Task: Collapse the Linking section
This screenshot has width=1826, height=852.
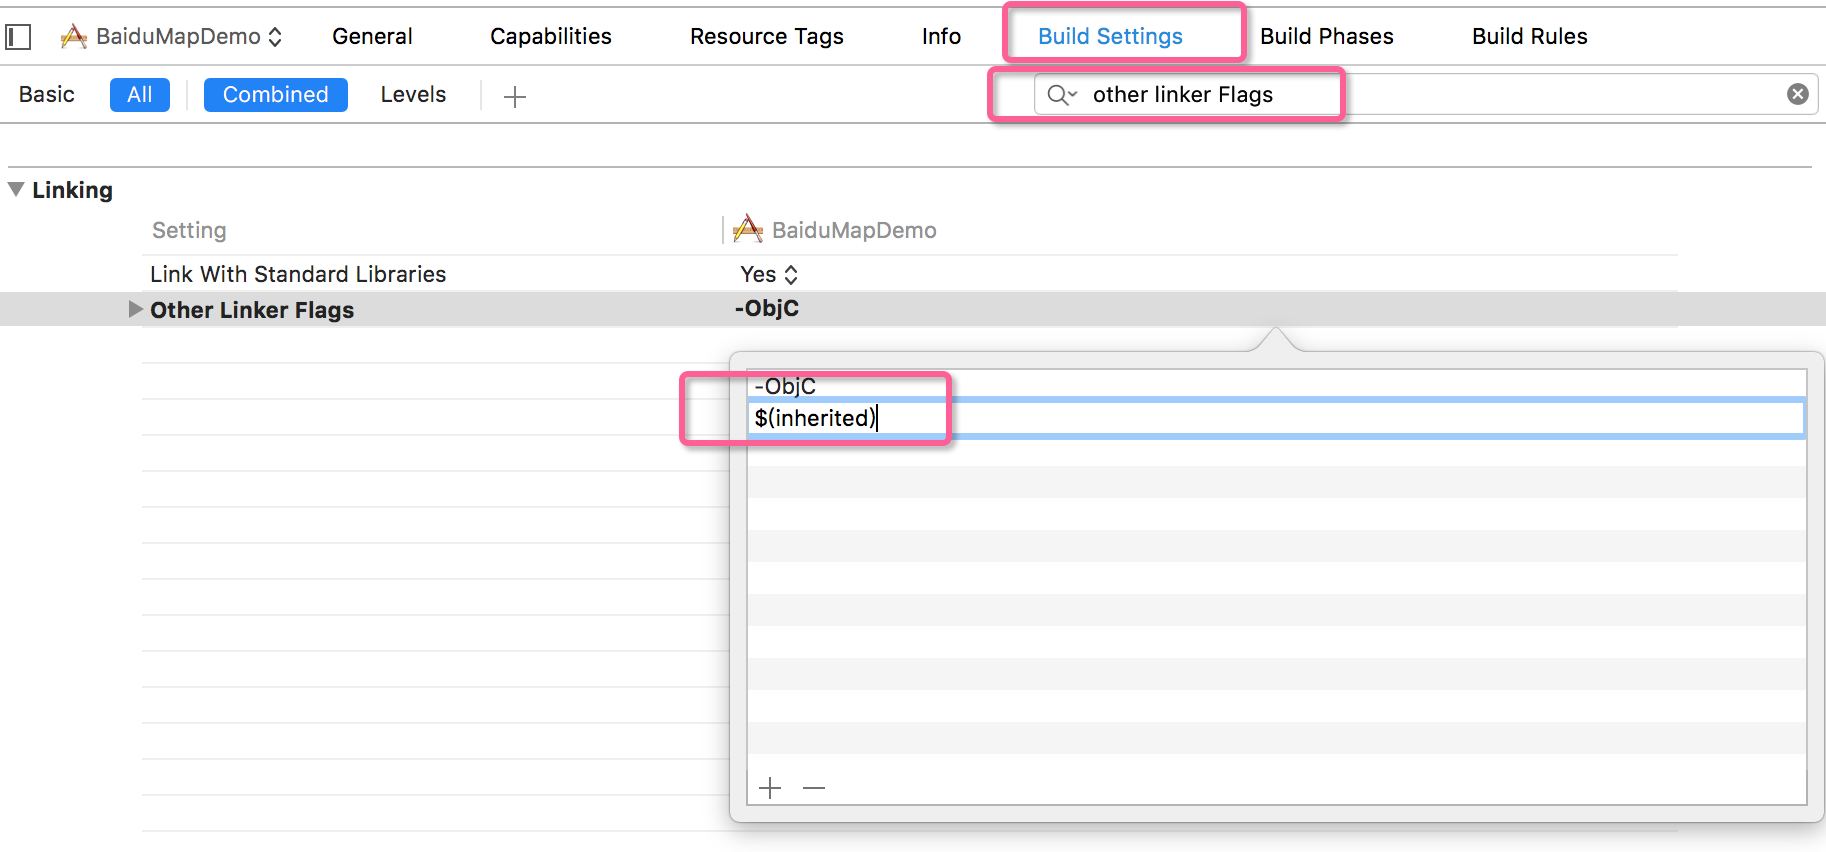Action: [16, 189]
